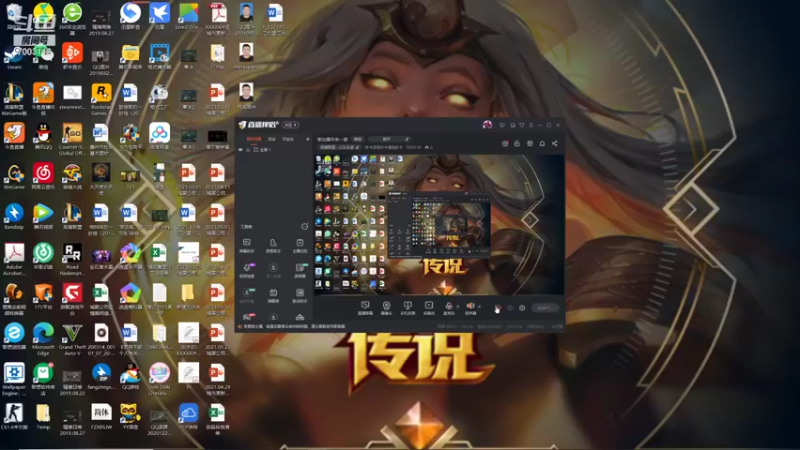Open the Tencent Video shortcut
The width and height of the screenshot is (800, 450).
[43, 216]
